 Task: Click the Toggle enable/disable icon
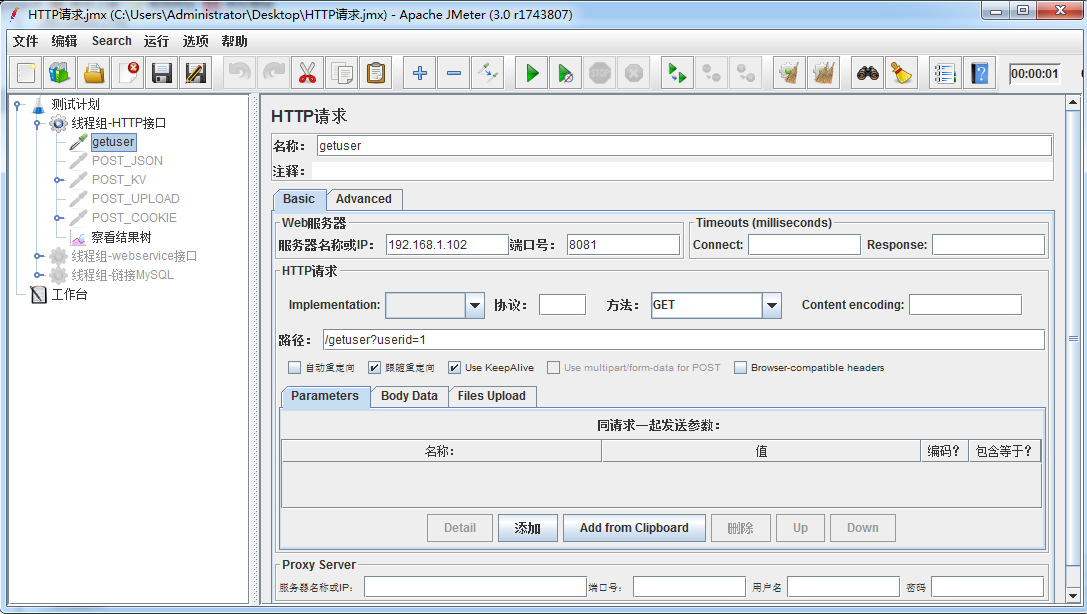point(487,73)
